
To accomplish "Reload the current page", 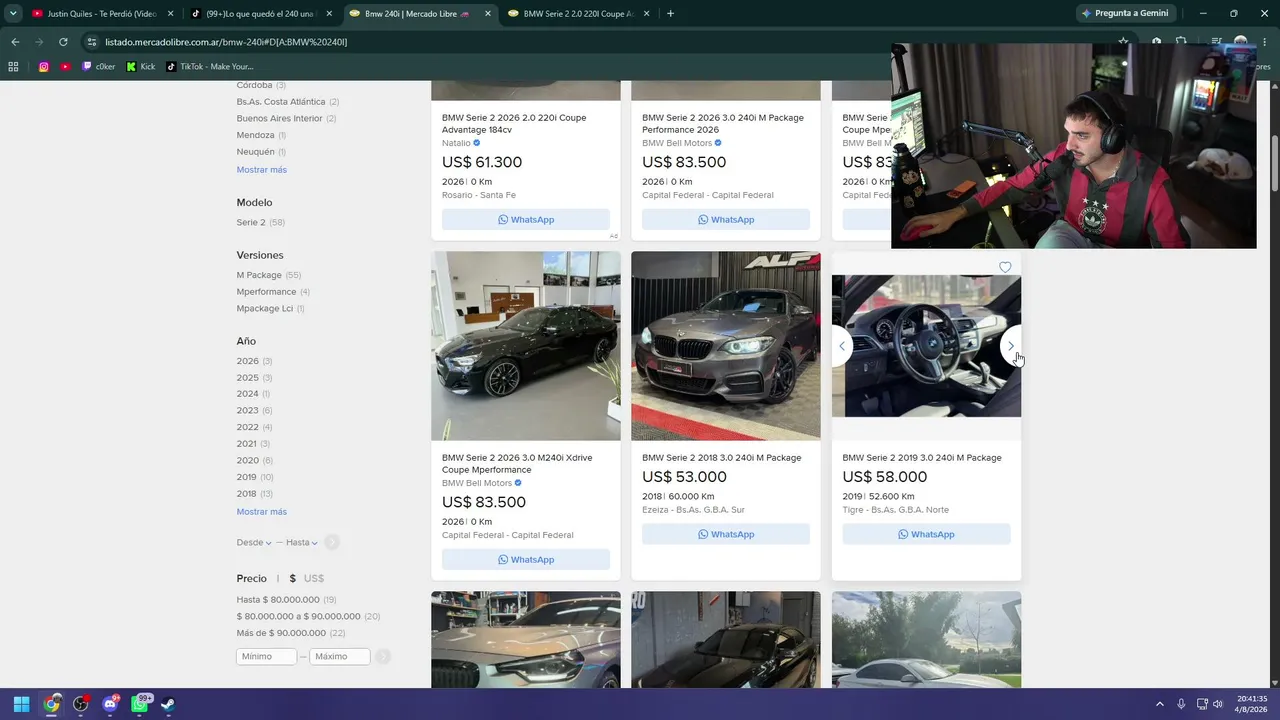I will point(63,42).
